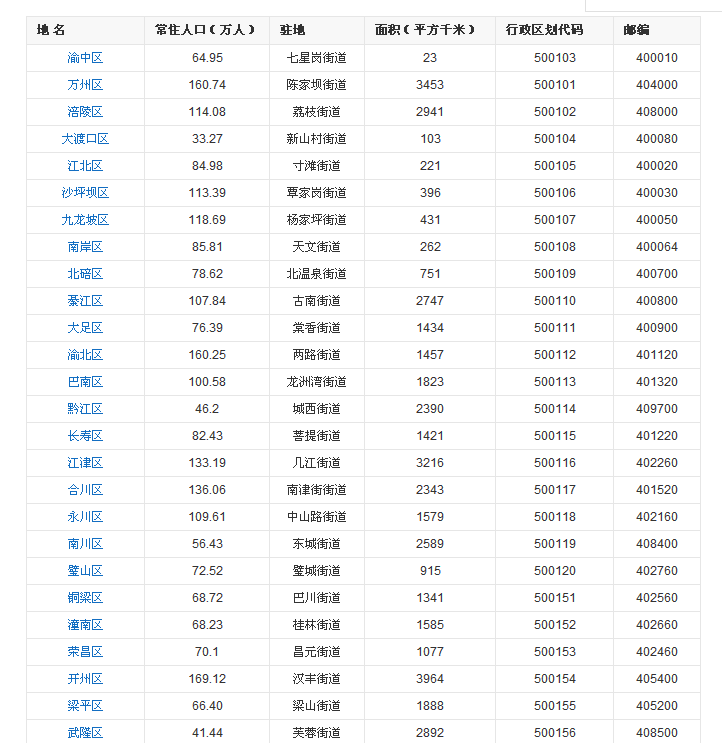Select the 覃家岗街道 cell
722x743 pixels.
point(316,193)
